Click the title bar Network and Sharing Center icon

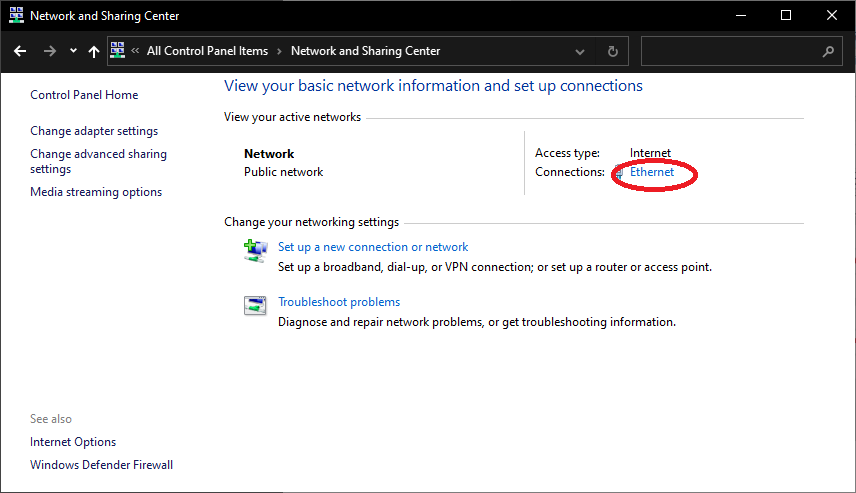pyautogui.click(x=16, y=15)
